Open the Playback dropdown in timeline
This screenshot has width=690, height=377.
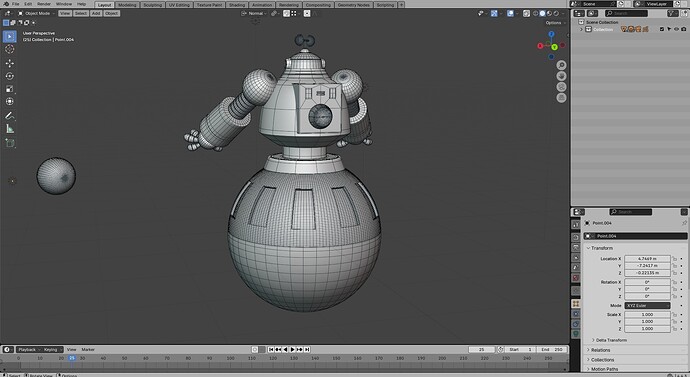[29, 350]
